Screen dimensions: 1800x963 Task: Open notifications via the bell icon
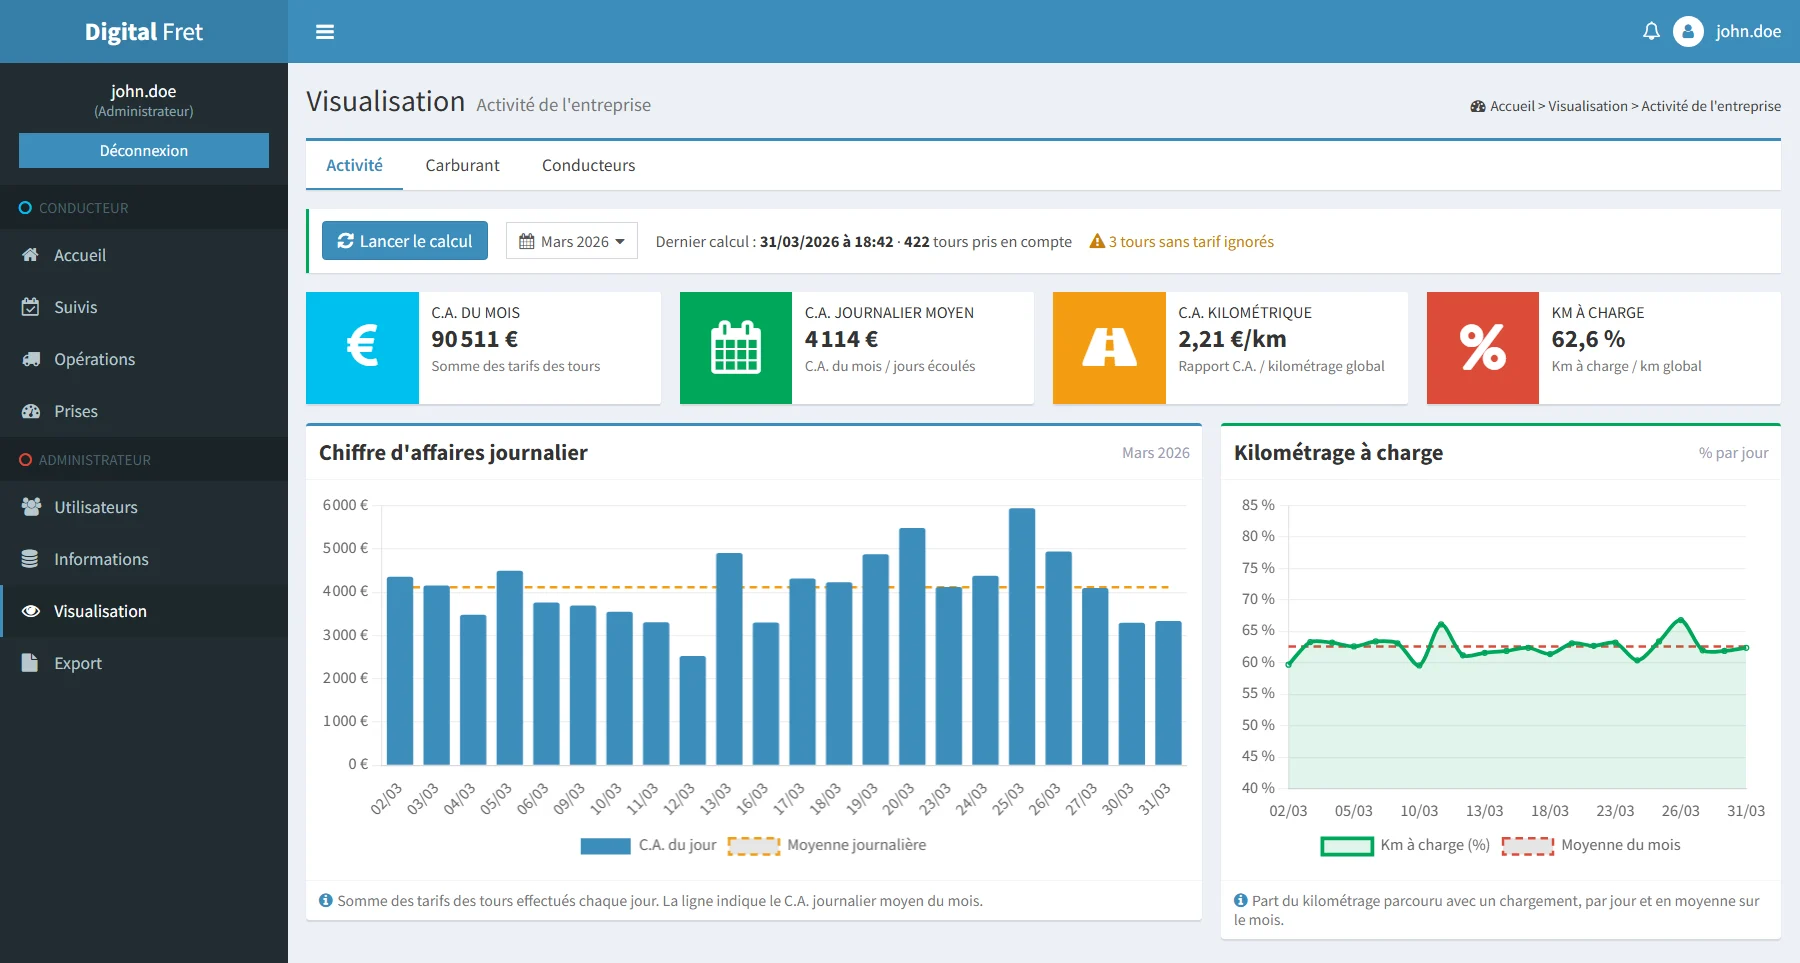click(x=1651, y=31)
